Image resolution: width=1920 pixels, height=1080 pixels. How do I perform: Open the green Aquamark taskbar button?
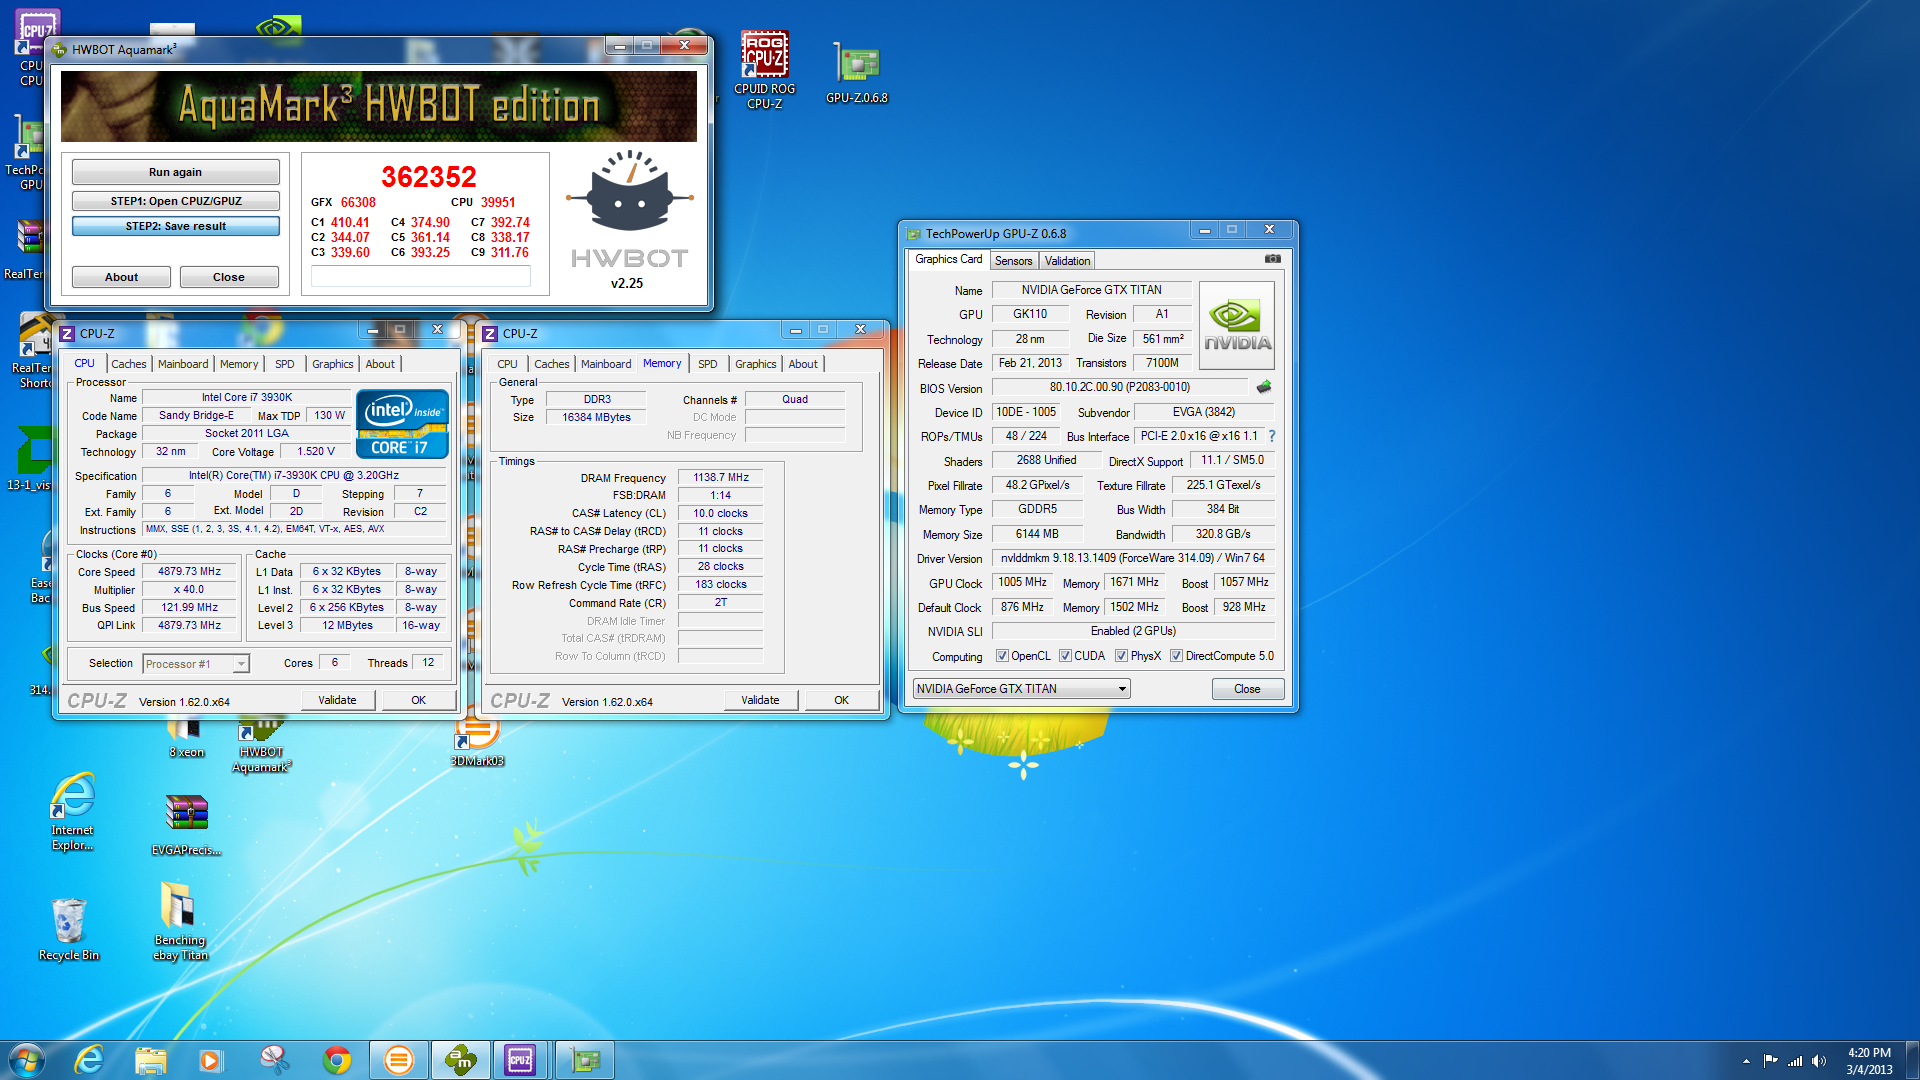click(x=460, y=1060)
